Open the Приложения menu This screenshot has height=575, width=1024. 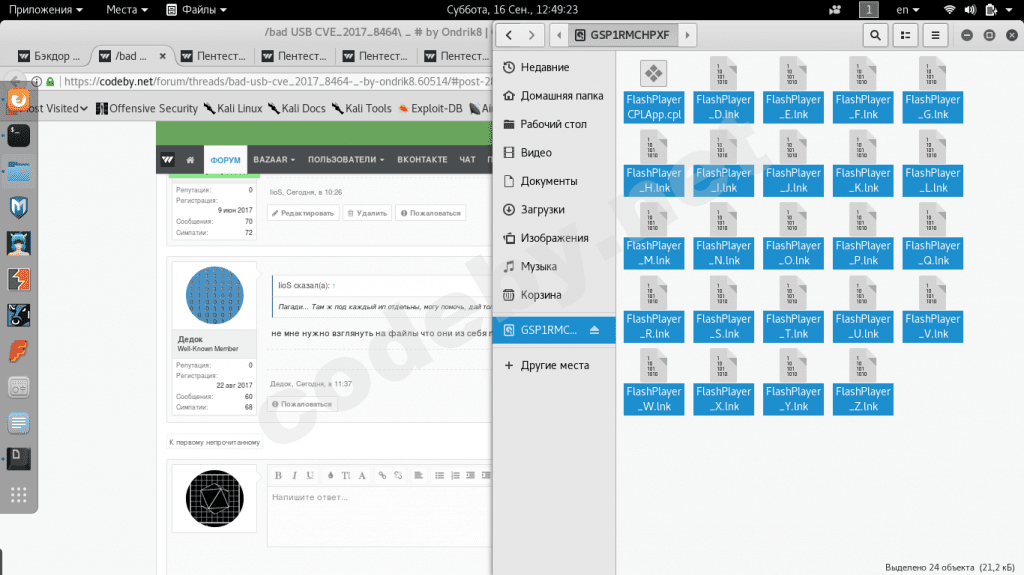tap(45, 9)
